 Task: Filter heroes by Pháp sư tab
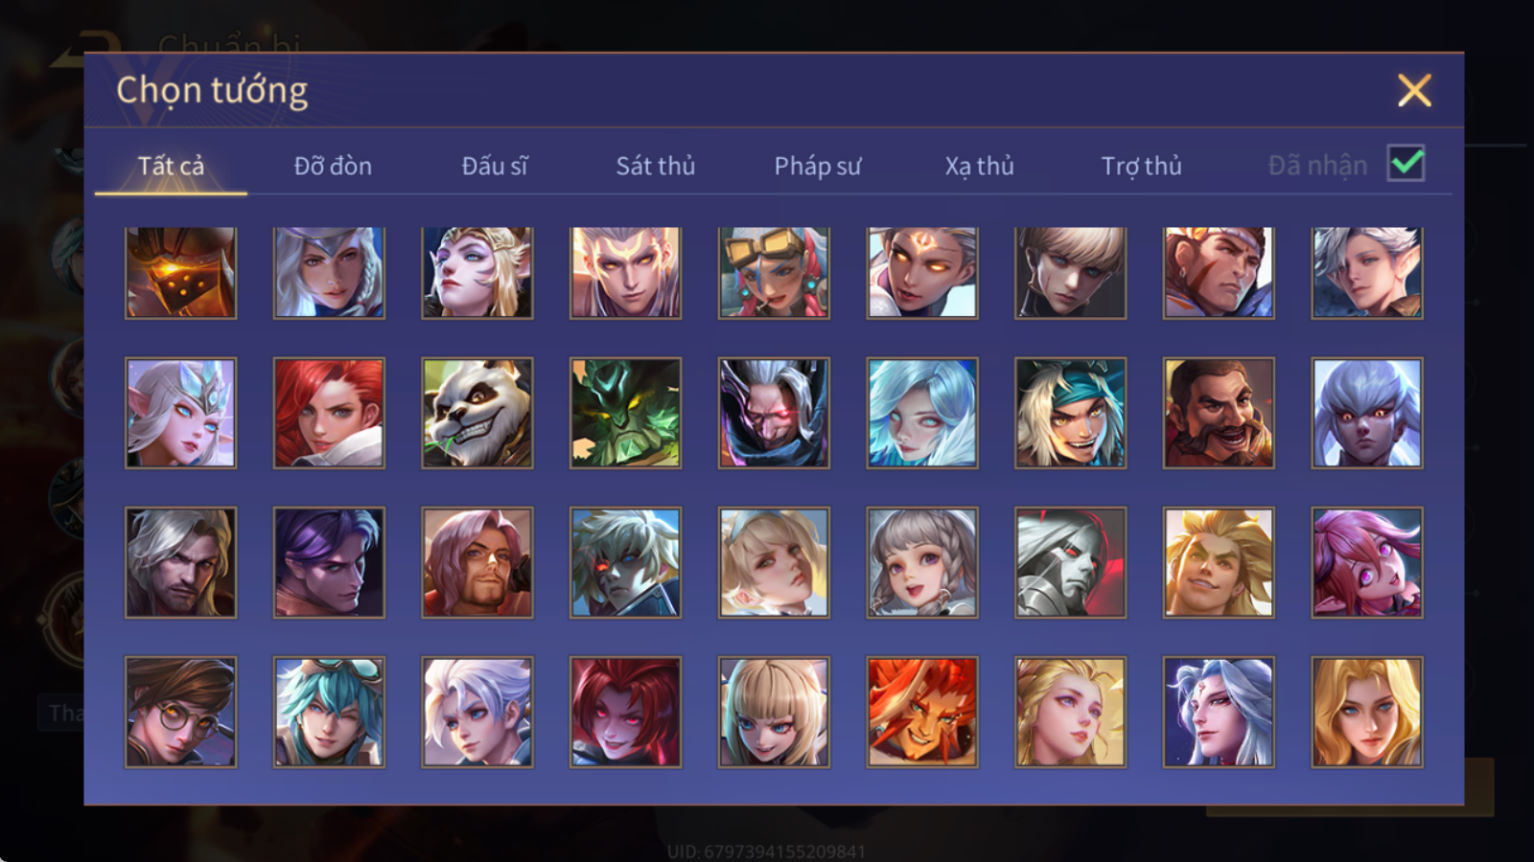click(x=817, y=166)
